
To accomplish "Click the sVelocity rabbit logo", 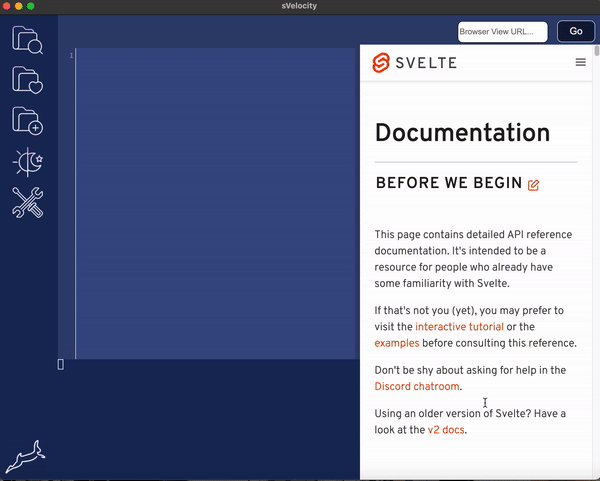I will coord(25,456).
